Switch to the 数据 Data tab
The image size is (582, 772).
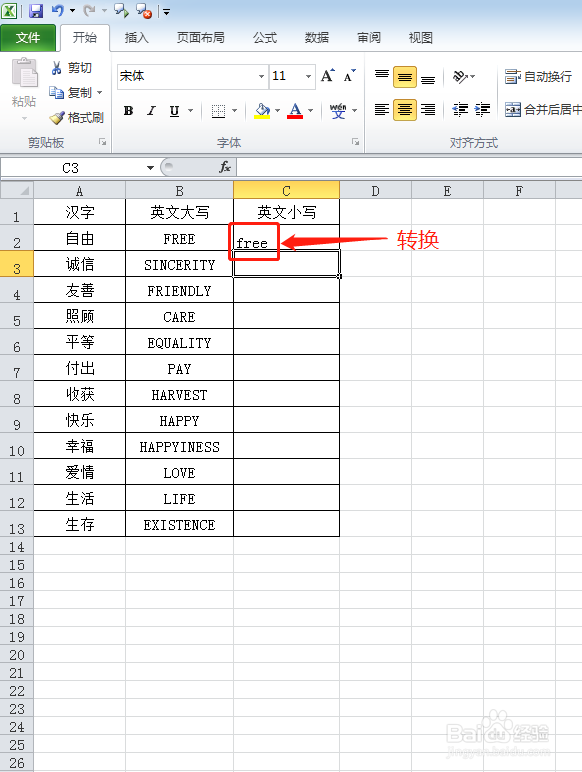317,38
